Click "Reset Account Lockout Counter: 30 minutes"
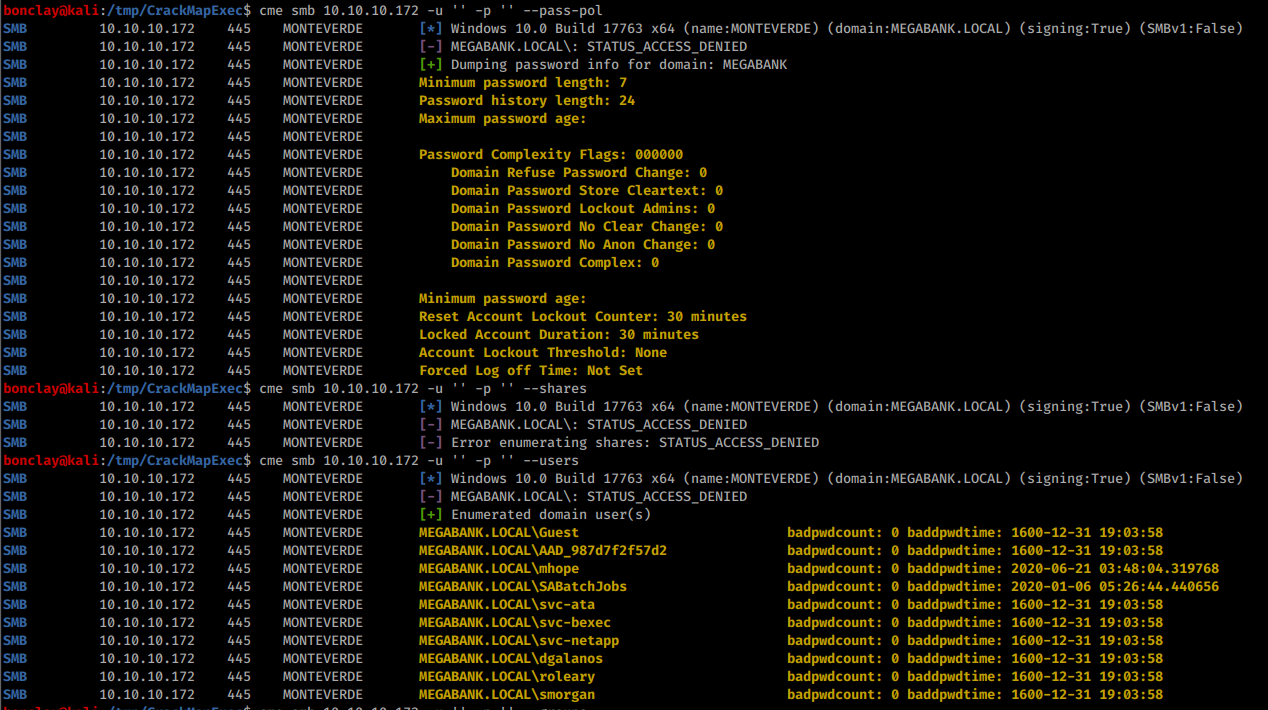The width and height of the screenshot is (1268, 710). click(x=582, y=317)
